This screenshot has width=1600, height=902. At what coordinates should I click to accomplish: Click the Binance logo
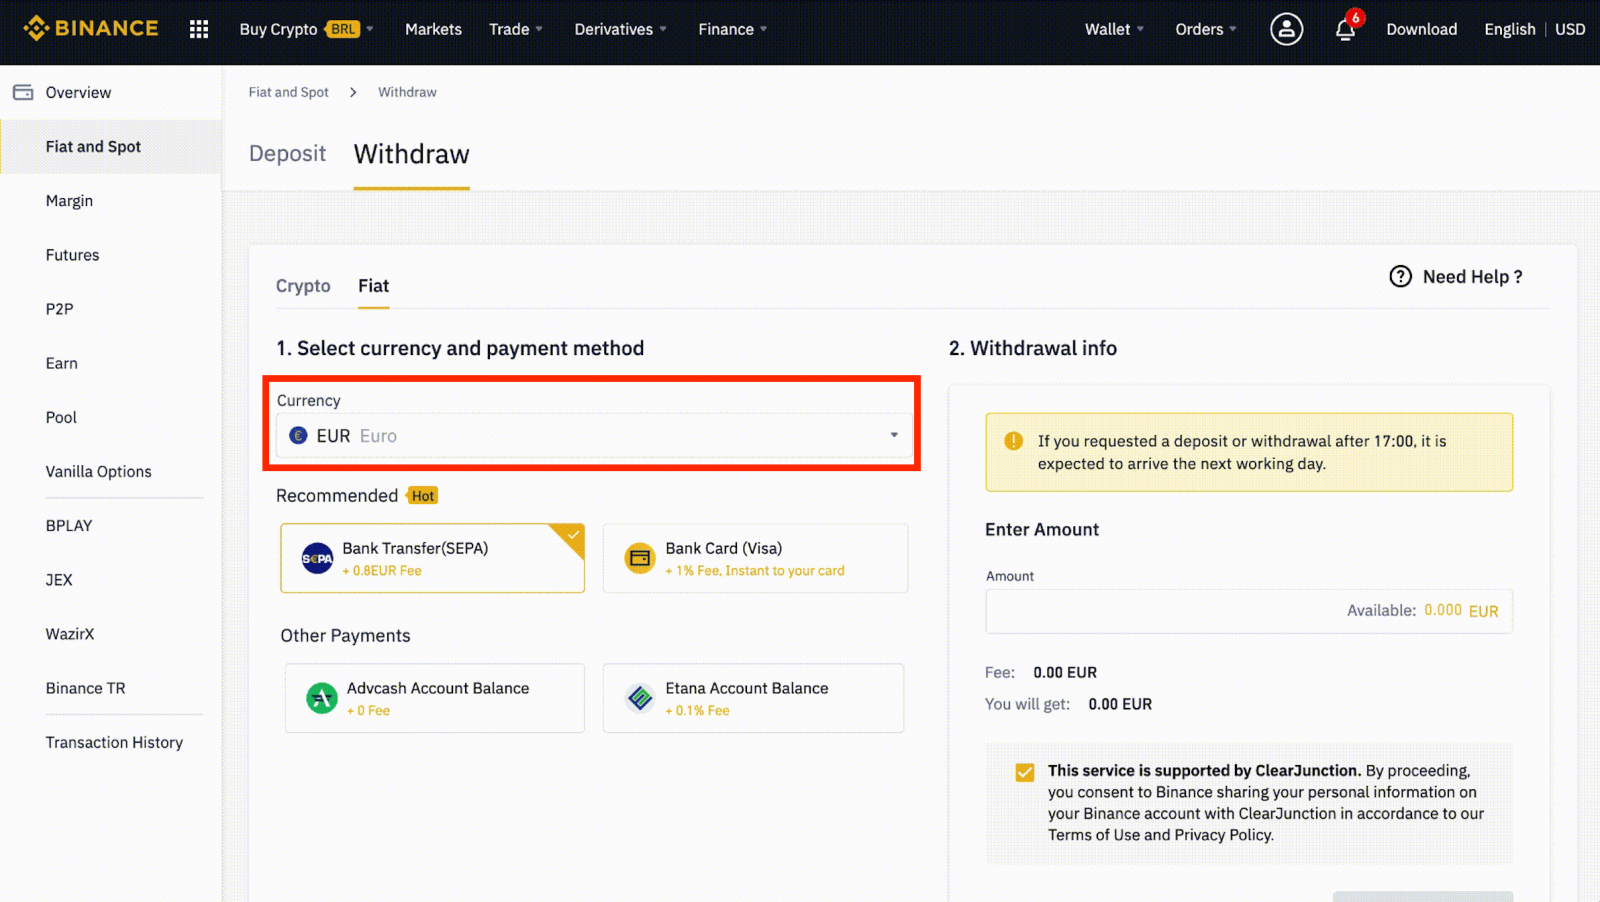(x=90, y=28)
